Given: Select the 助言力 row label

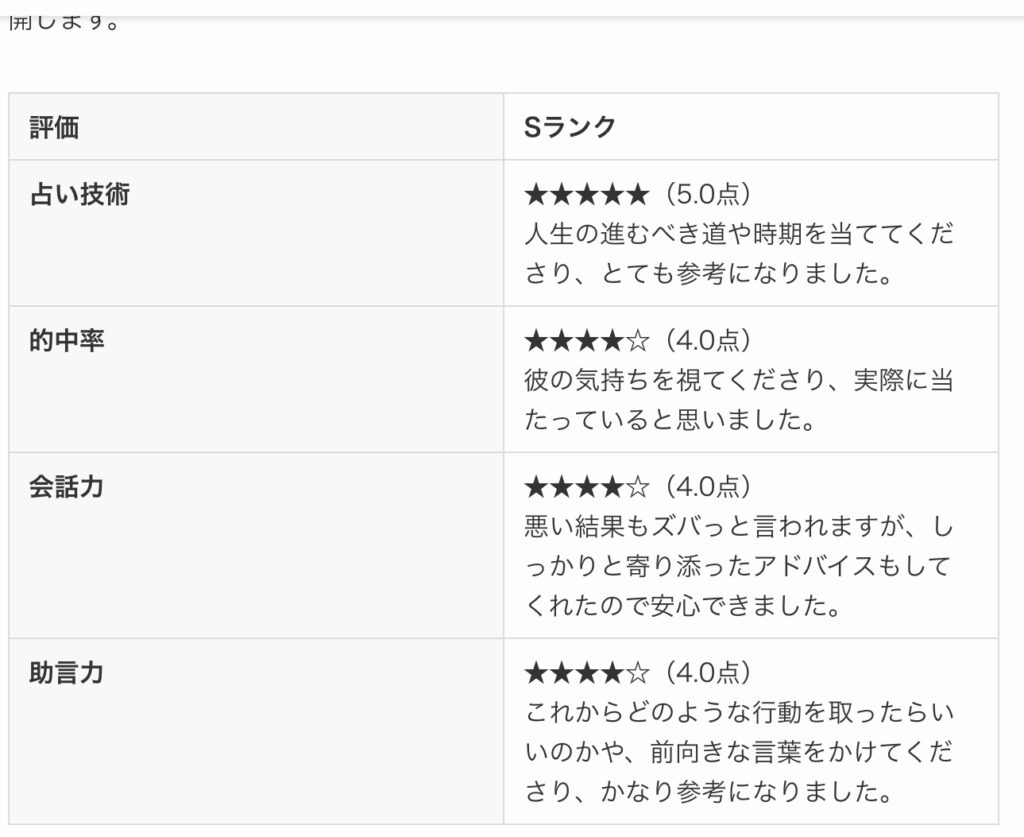Looking at the screenshot, I should click(67, 673).
